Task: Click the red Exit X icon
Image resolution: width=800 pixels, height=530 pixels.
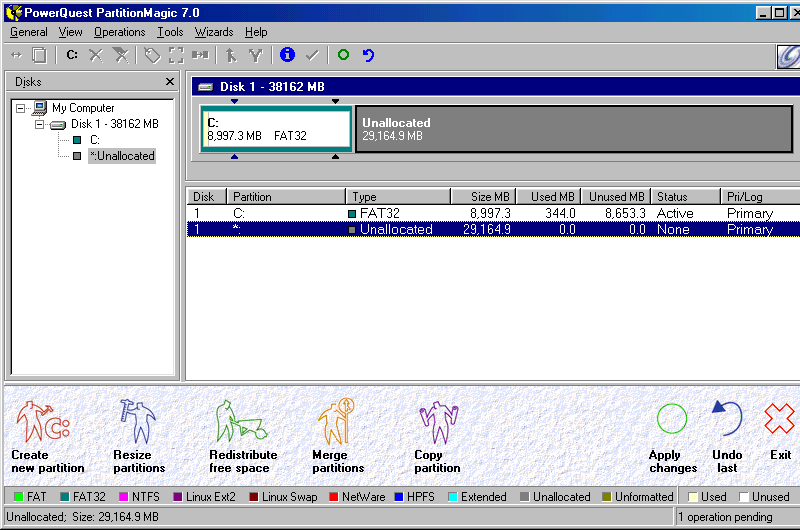Action: click(779, 419)
